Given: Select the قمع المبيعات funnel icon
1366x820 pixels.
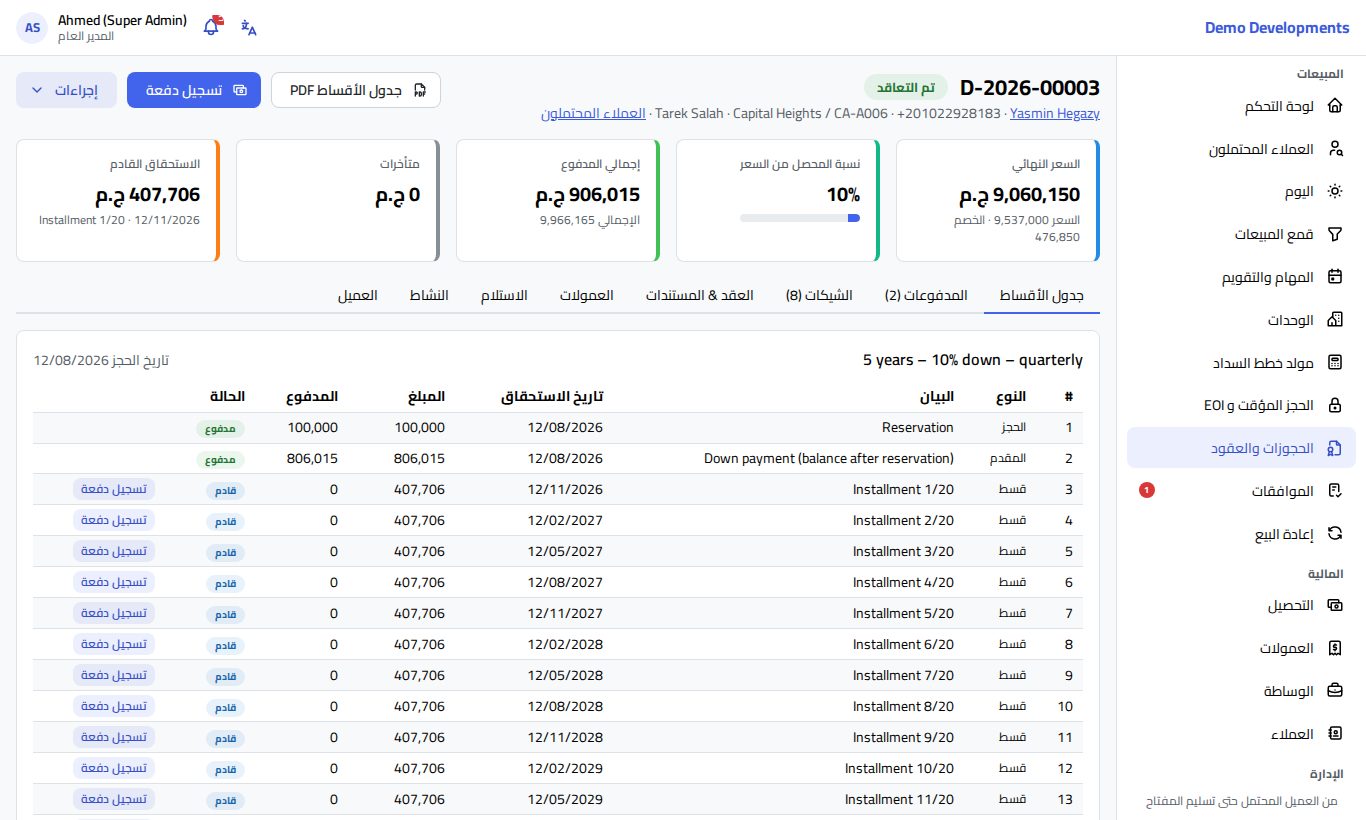Looking at the screenshot, I should click(x=1334, y=234).
